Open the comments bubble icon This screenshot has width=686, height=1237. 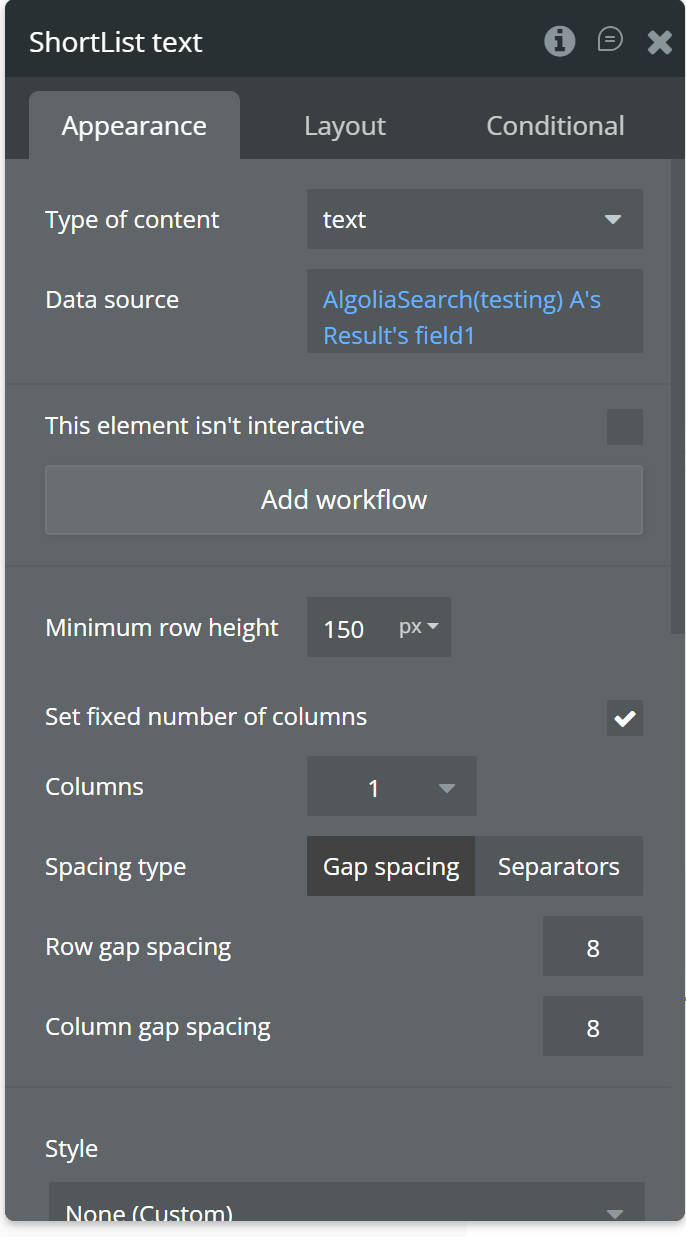tap(610, 40)
